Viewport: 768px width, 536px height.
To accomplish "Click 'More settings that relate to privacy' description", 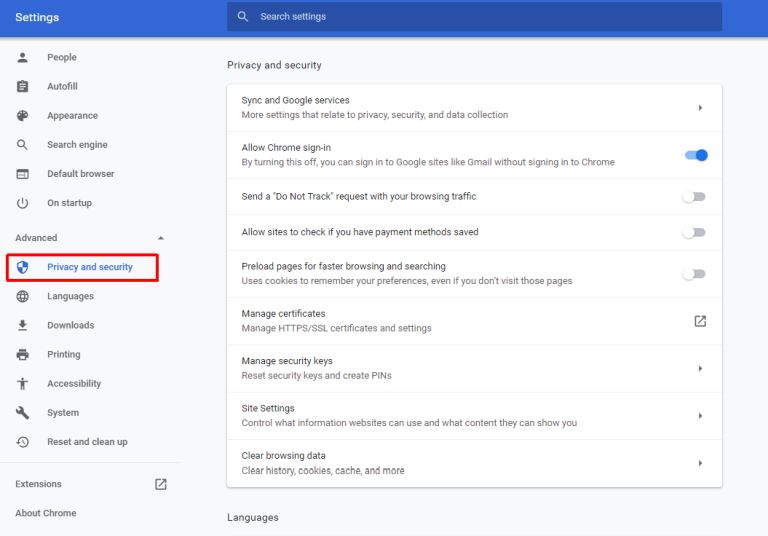I will [x=375, y=115].
